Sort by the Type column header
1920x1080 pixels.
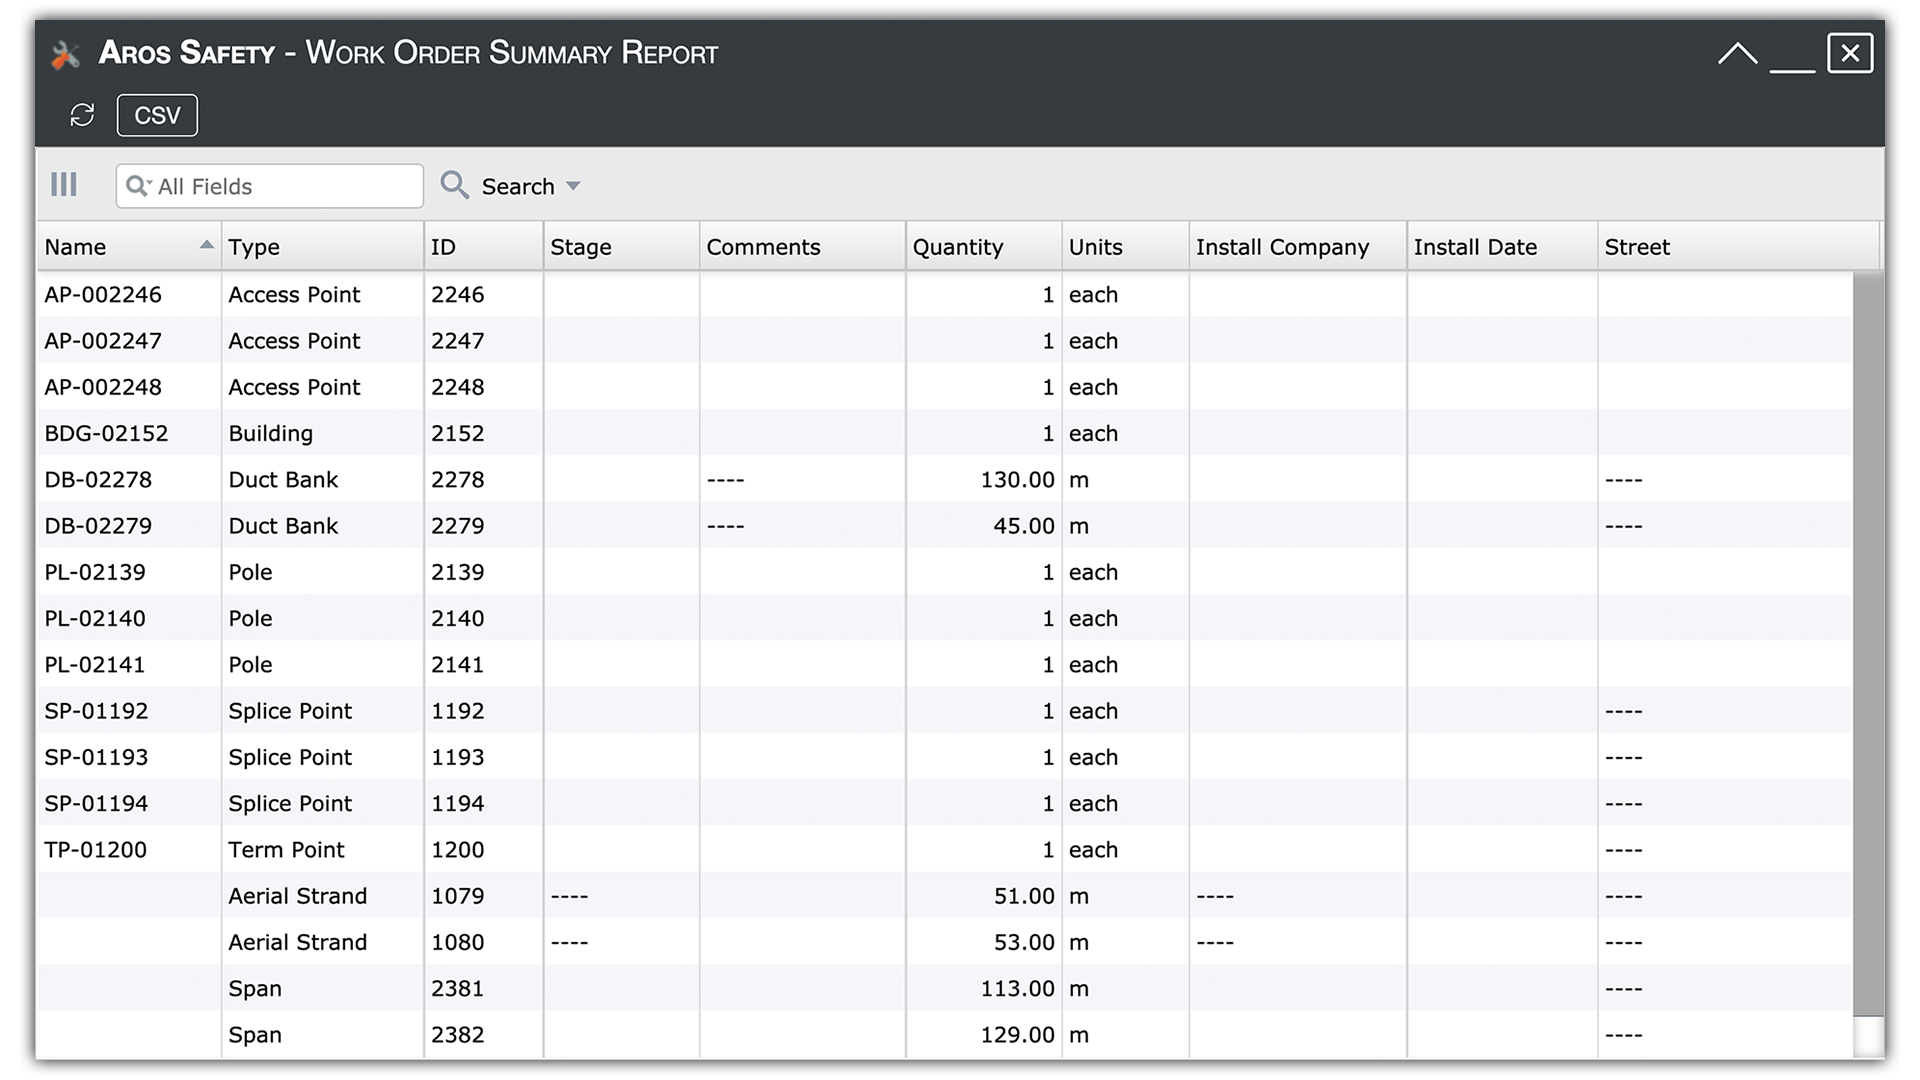point(322,247)
